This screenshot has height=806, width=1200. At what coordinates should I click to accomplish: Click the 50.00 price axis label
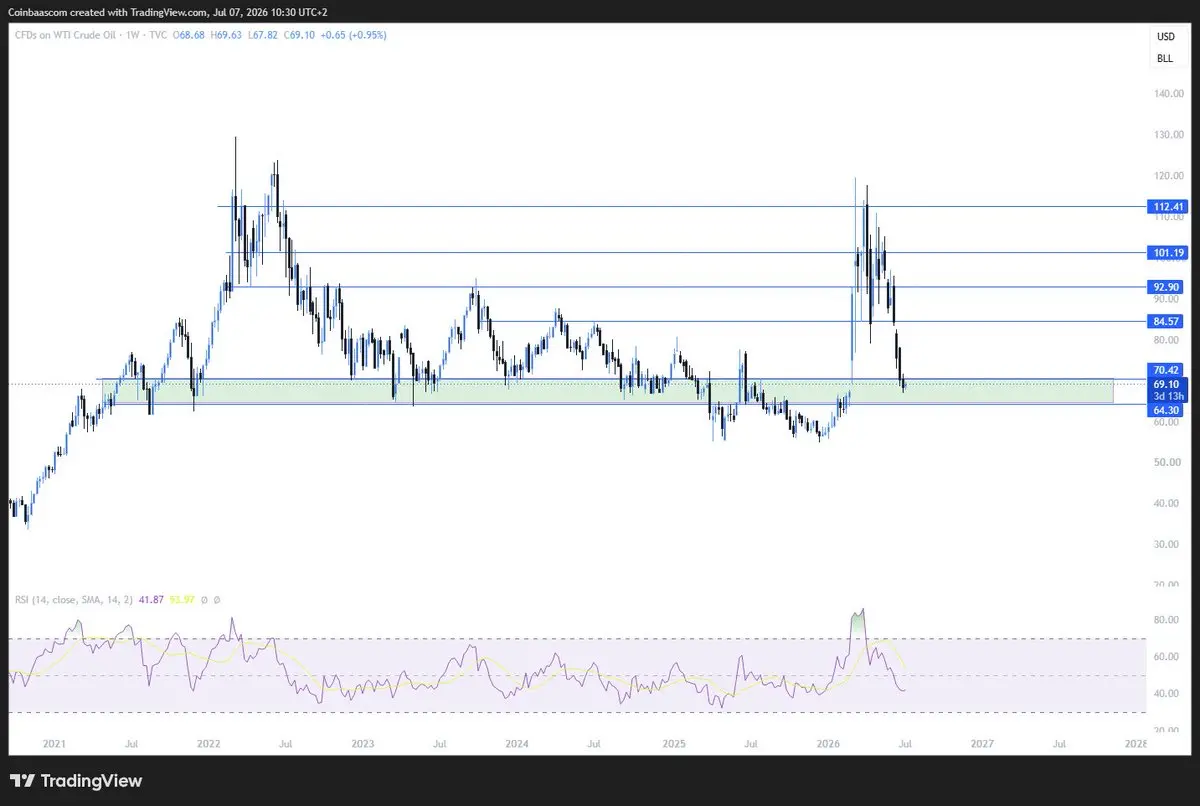coord(1168,463)
